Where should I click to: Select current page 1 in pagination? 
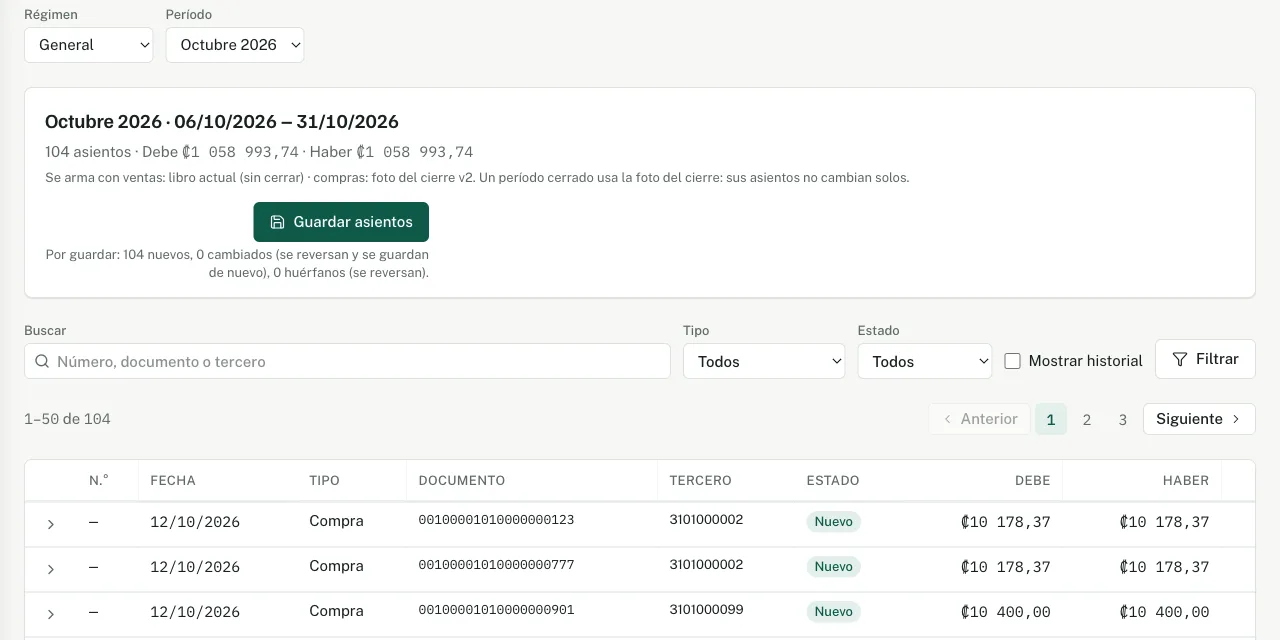click(x=1051, y=419)
